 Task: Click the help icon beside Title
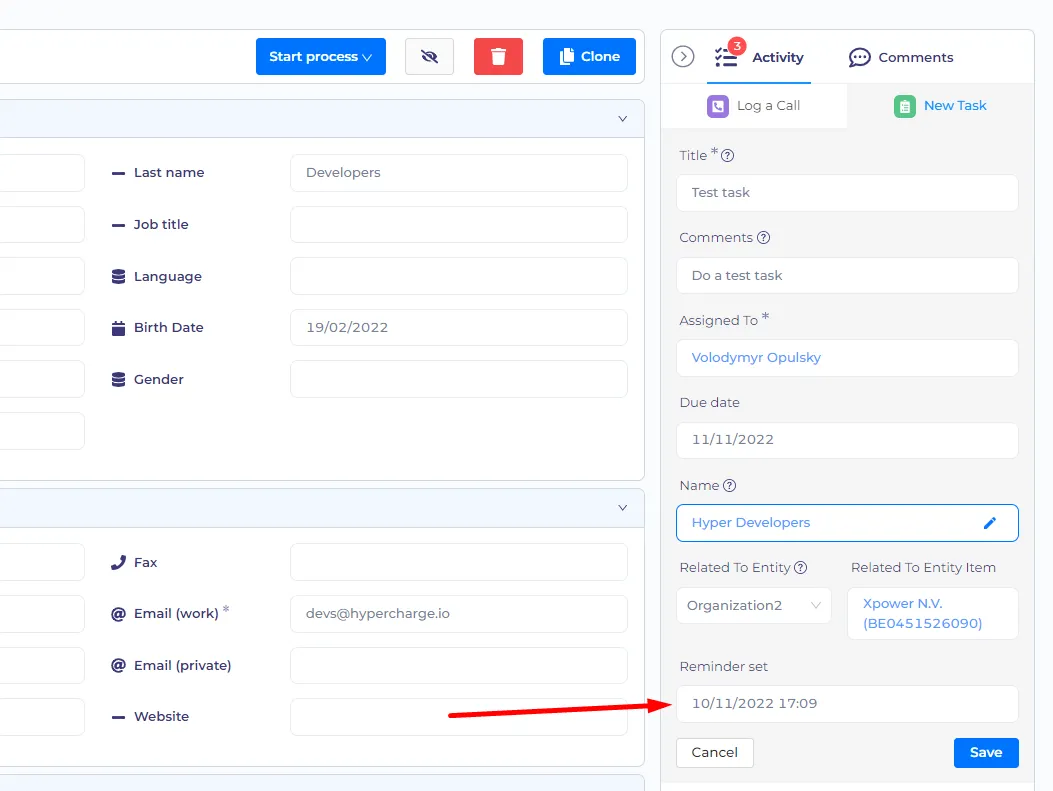(727, 156)
